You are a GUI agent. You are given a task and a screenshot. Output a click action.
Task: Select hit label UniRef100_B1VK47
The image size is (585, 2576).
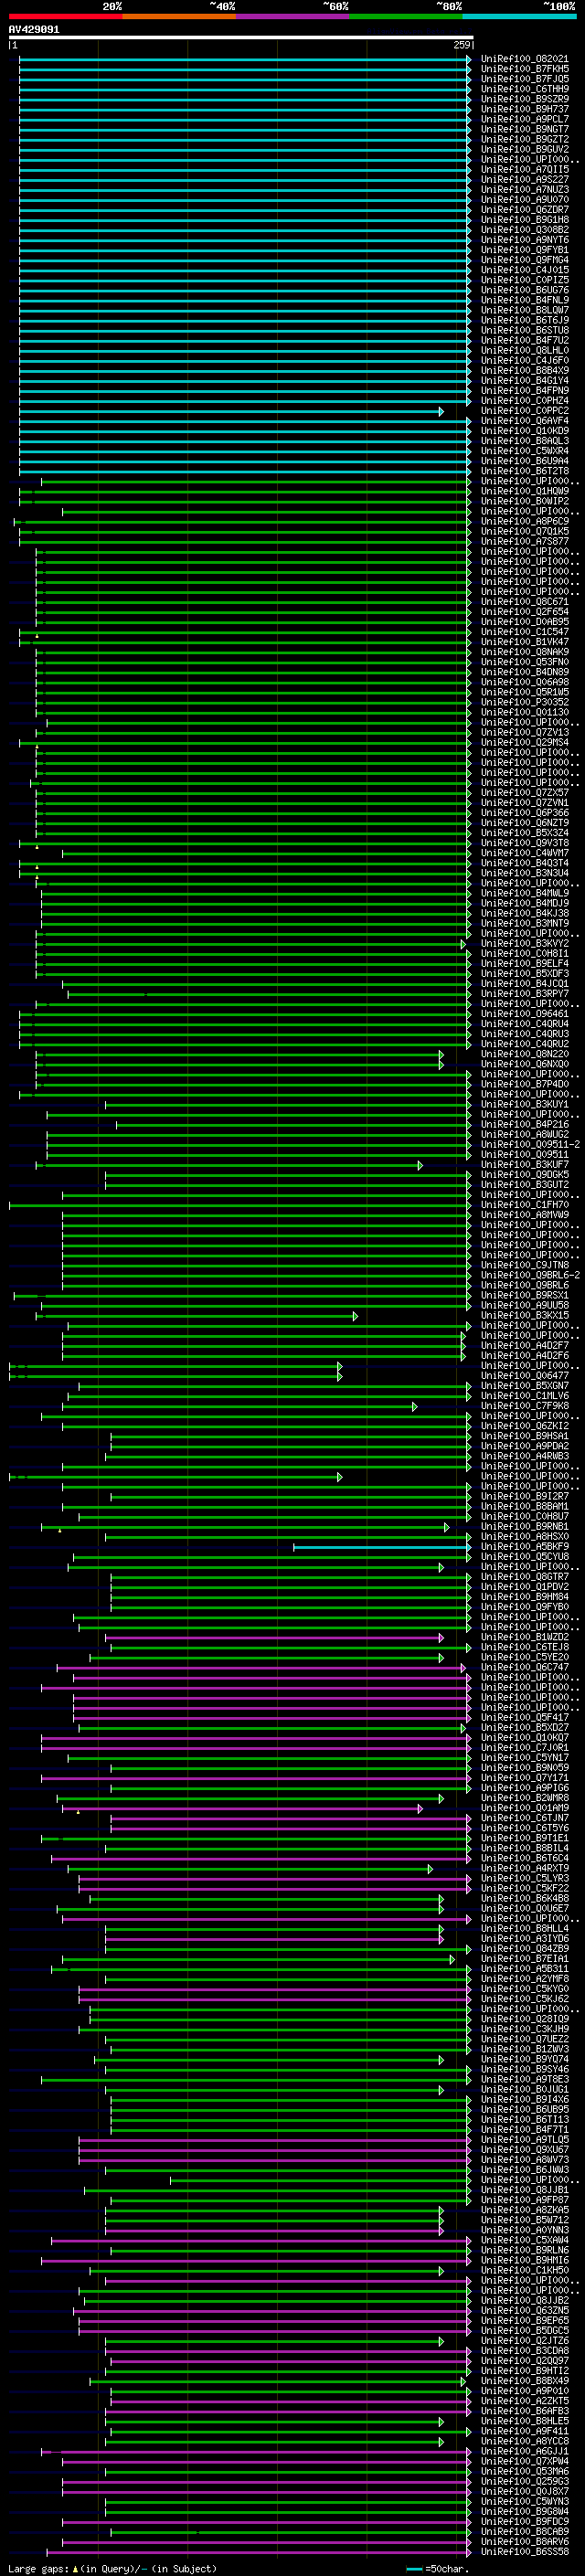tap(525, 642)
